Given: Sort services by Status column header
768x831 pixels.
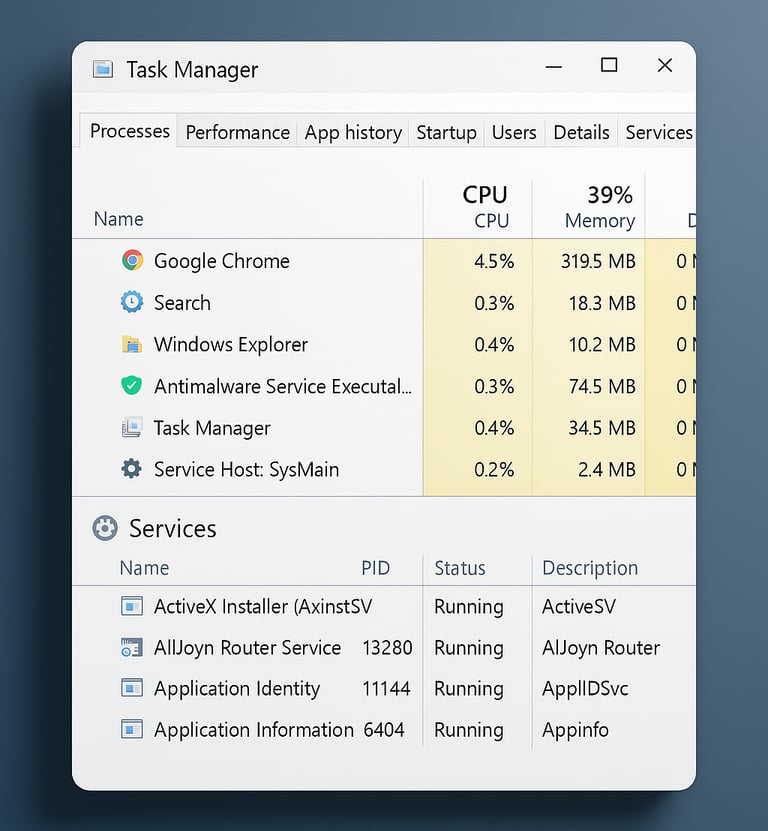Looking at the screenshot, I should point(460,568).
